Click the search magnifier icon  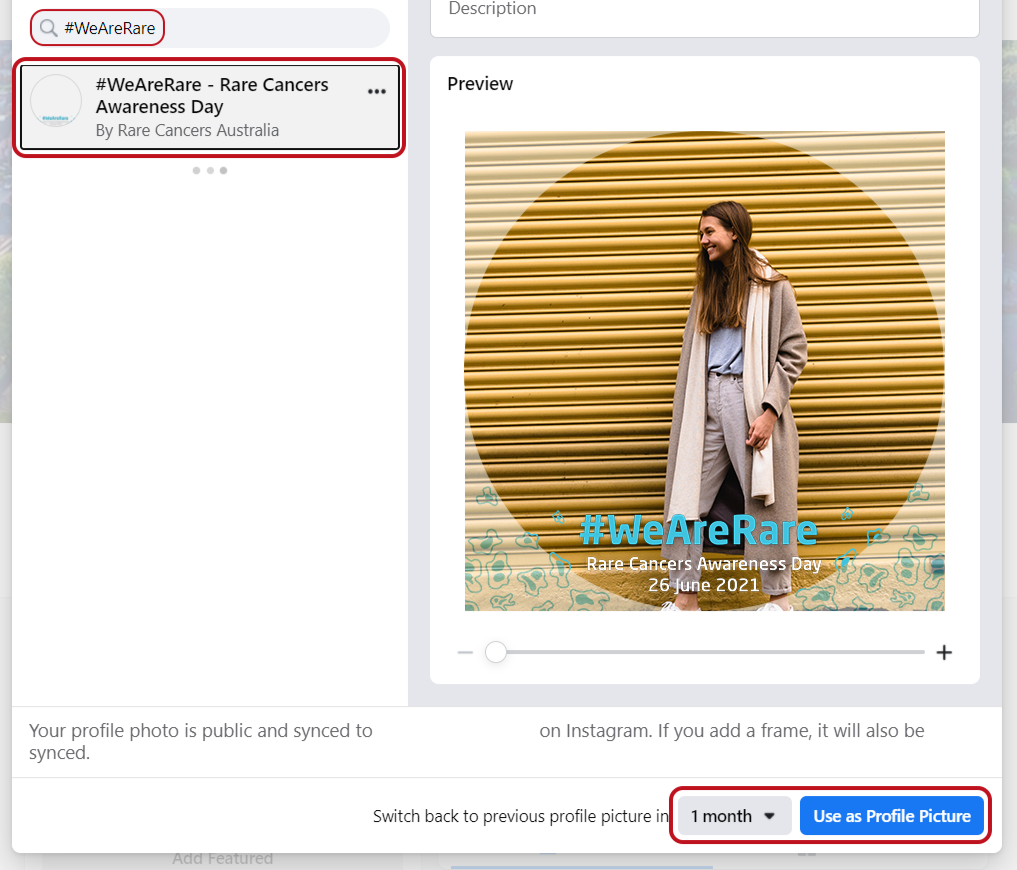click(x=49, y=28)
